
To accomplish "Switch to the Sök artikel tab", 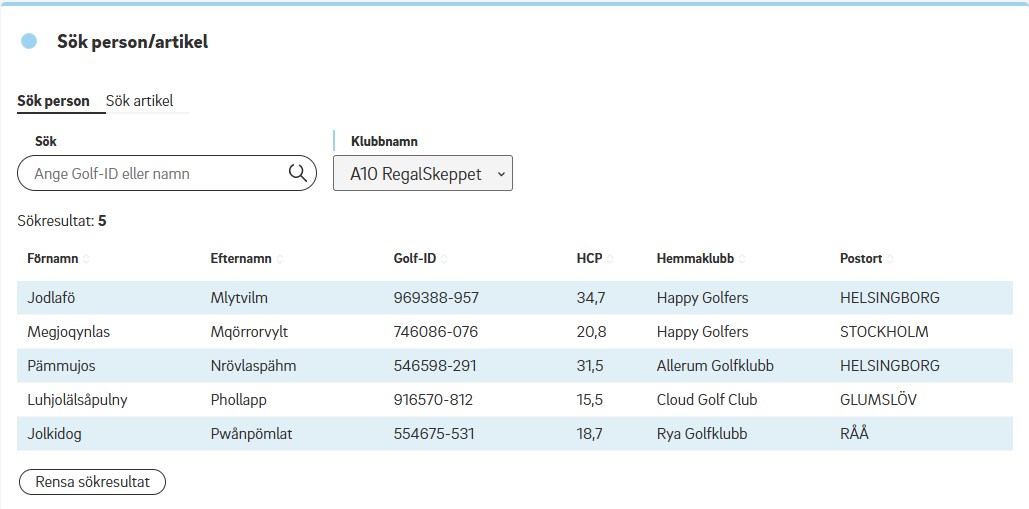I will pos(140,101).
